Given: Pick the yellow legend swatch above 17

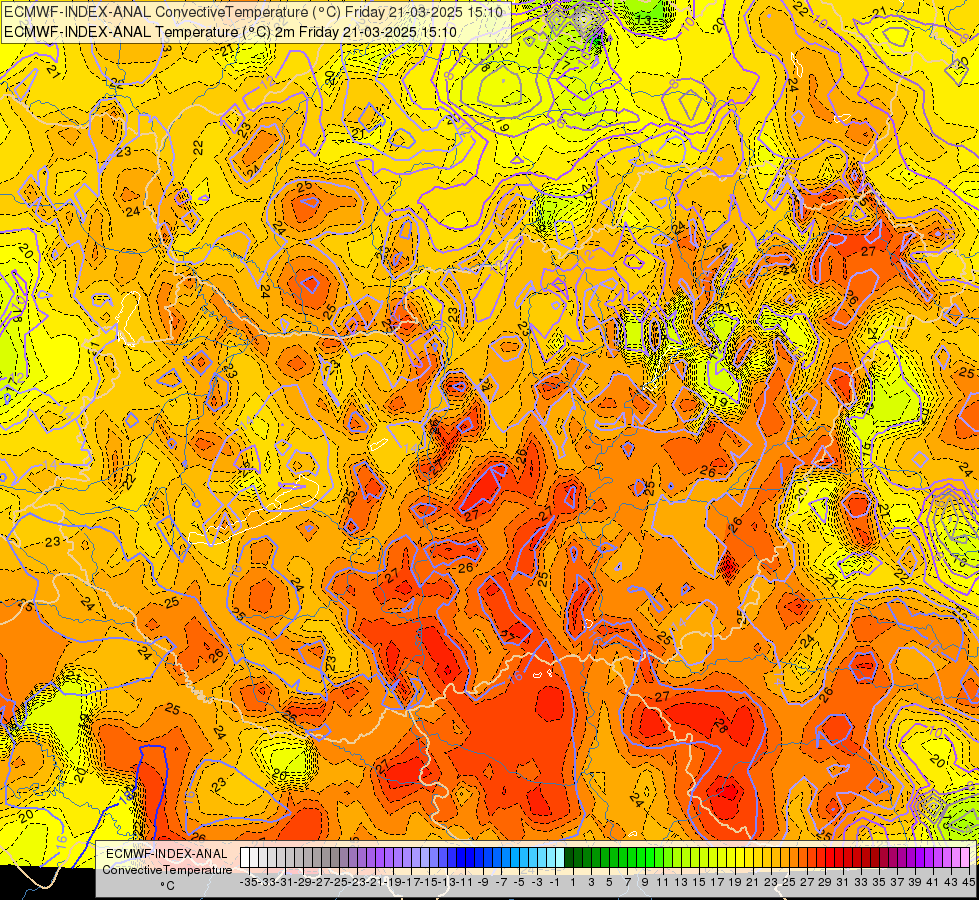Looking at the screenshot, I should click(713, 857).
